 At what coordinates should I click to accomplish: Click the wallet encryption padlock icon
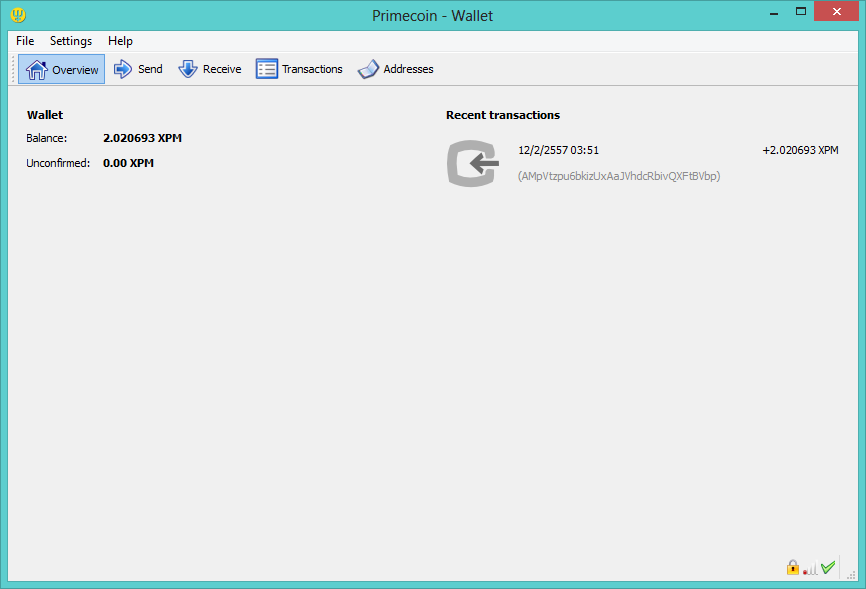coord(793,567)
